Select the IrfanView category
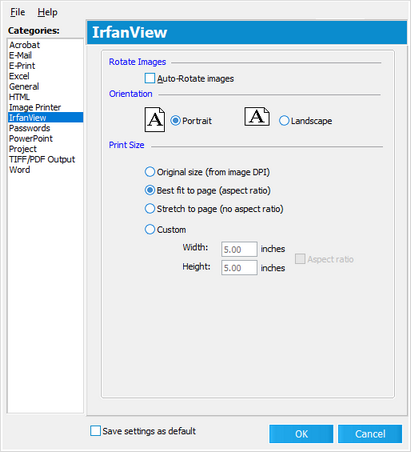 [x=45, y=117]
